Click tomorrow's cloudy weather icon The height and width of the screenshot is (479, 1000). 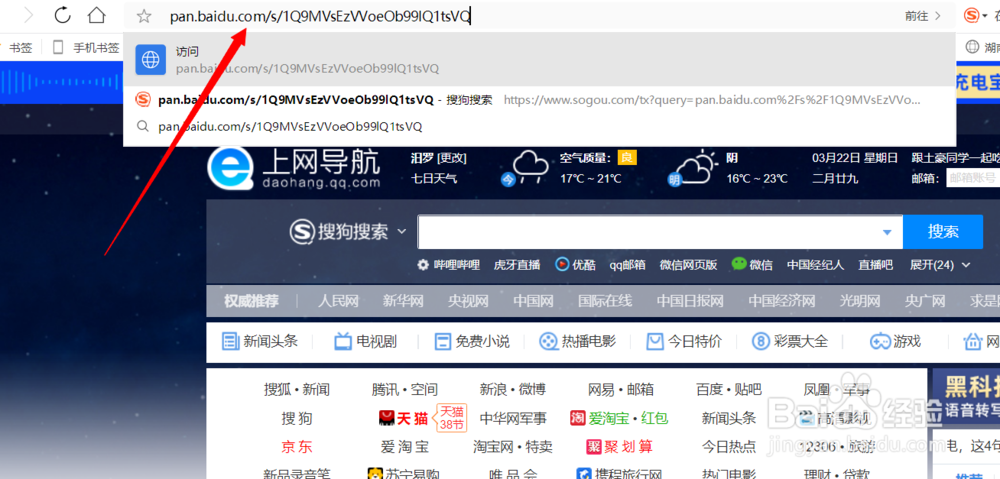coord(691,168)
